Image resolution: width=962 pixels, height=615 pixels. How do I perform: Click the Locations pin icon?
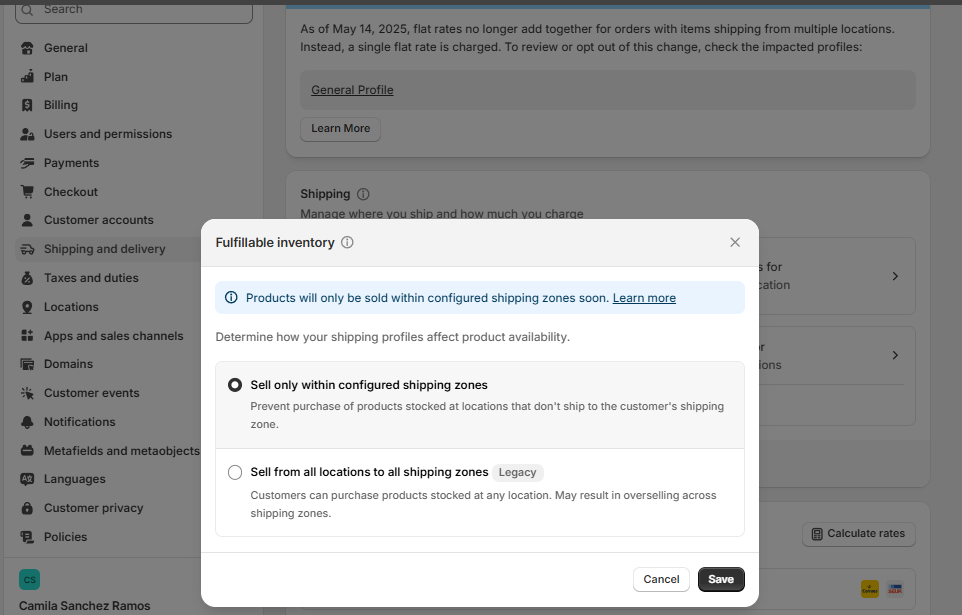point(27,307)
